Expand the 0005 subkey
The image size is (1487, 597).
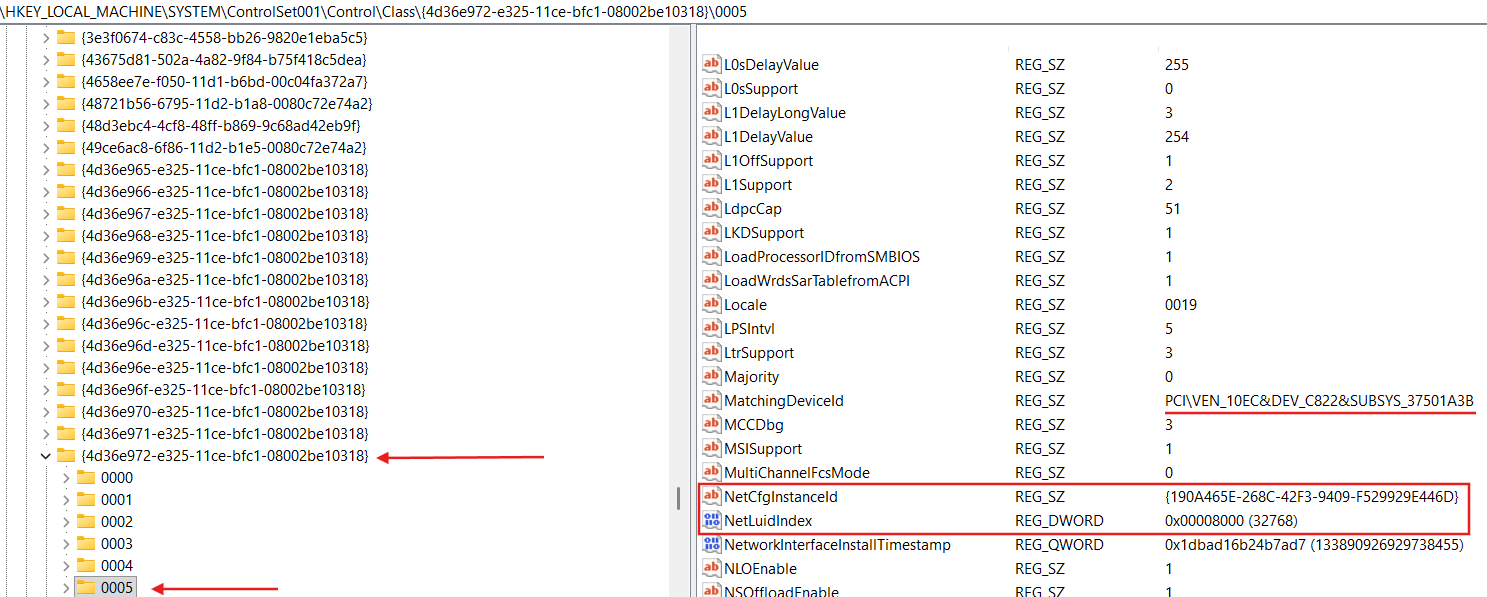[x=66, y=588]
